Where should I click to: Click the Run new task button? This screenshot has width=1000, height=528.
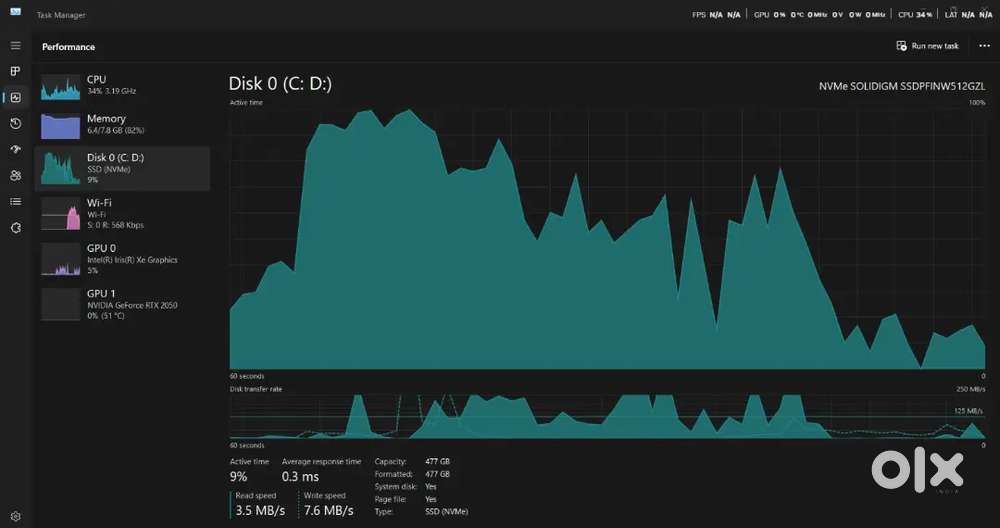point(927,46)
